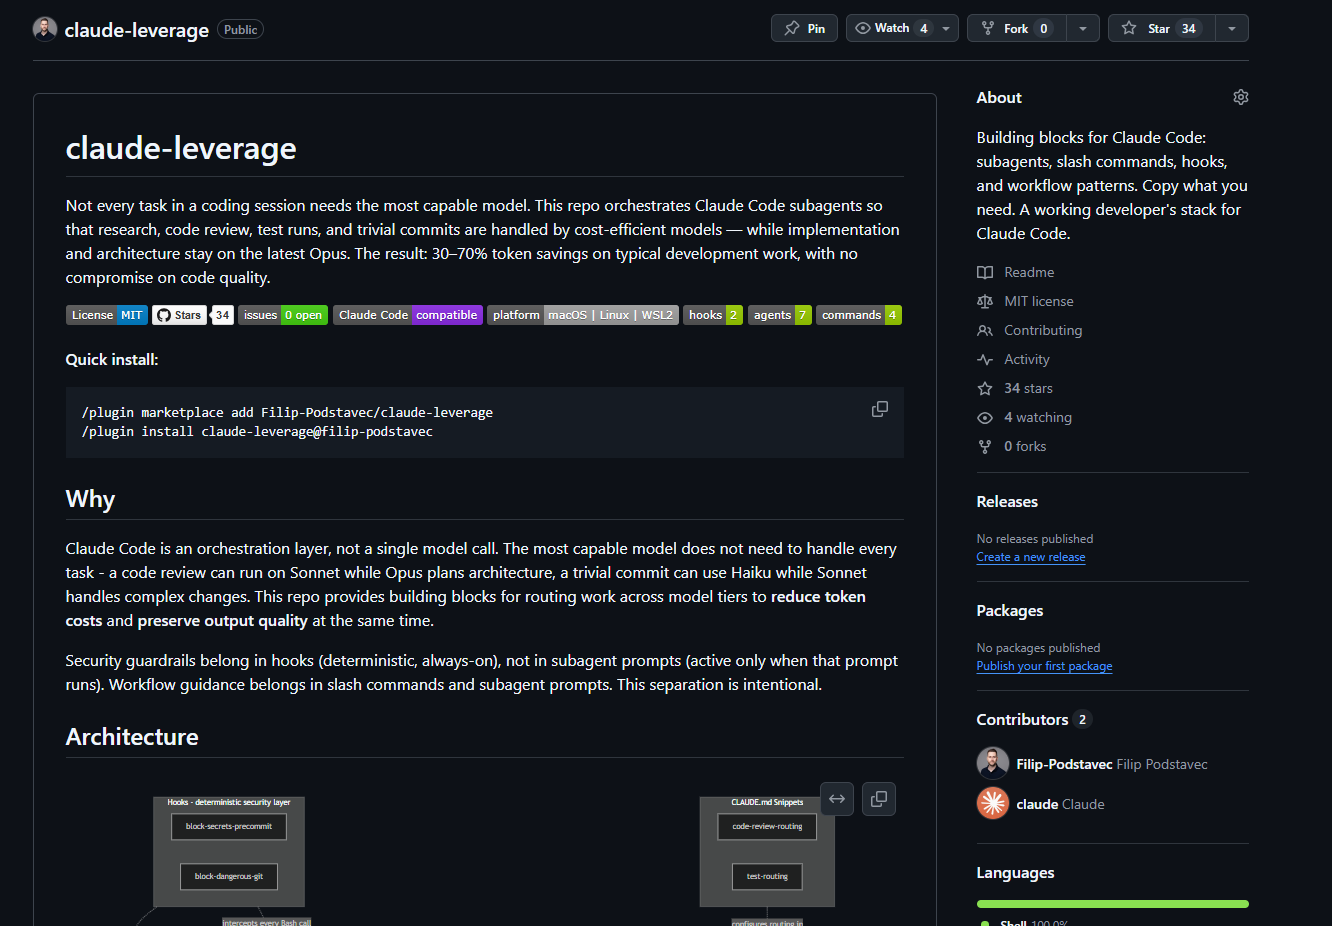Click the claude-leverage repository title
1332x926 pixels.
click(x=137, y=30)
